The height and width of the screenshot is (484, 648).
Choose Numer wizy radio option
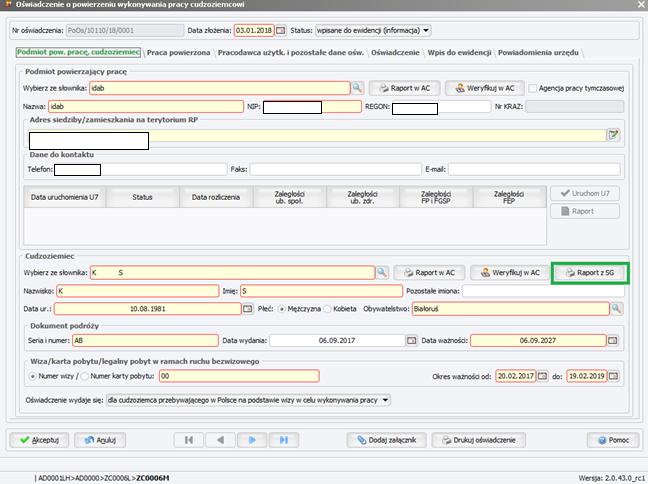pyautogui.click(x=33, y=376)
